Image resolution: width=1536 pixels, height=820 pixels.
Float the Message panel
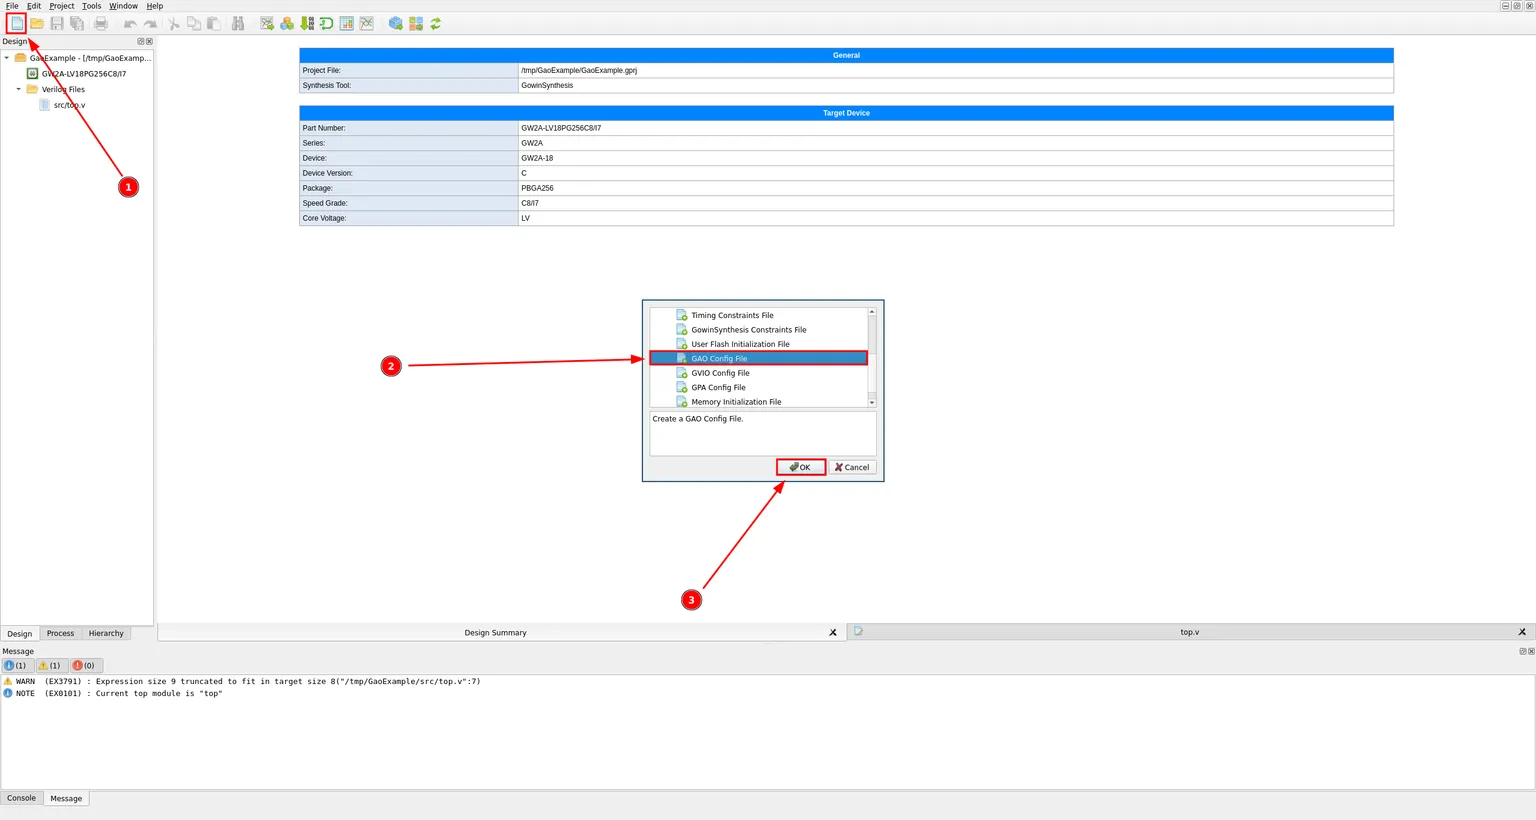1522,651
